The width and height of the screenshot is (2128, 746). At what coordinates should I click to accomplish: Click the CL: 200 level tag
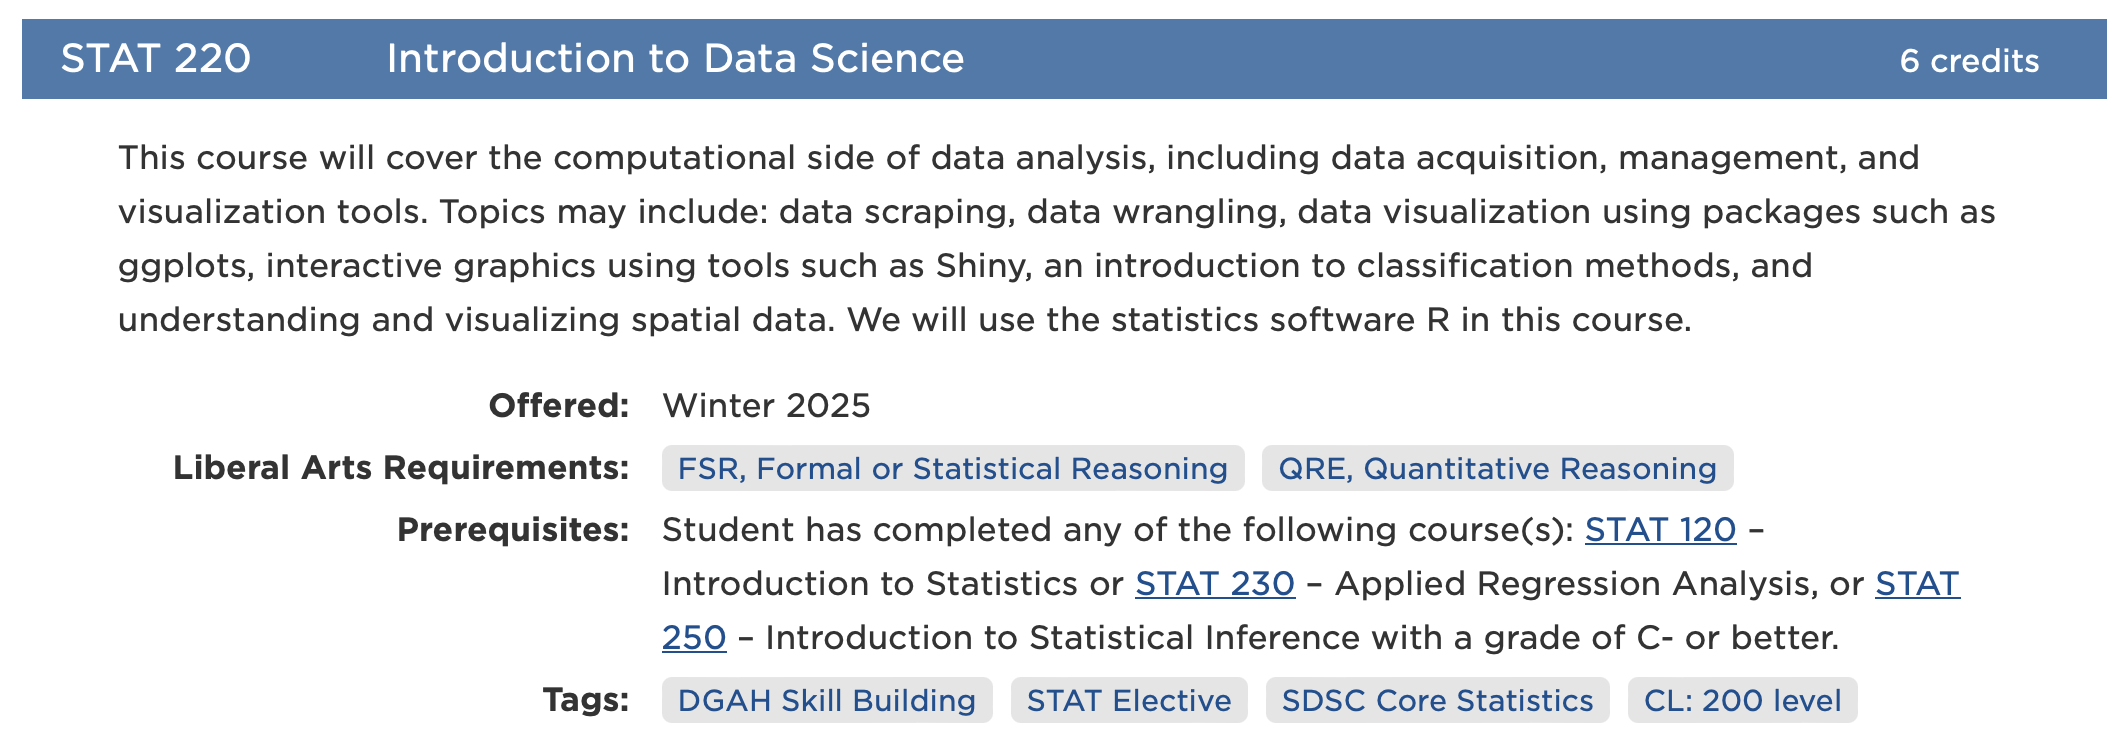[1742, 701]
